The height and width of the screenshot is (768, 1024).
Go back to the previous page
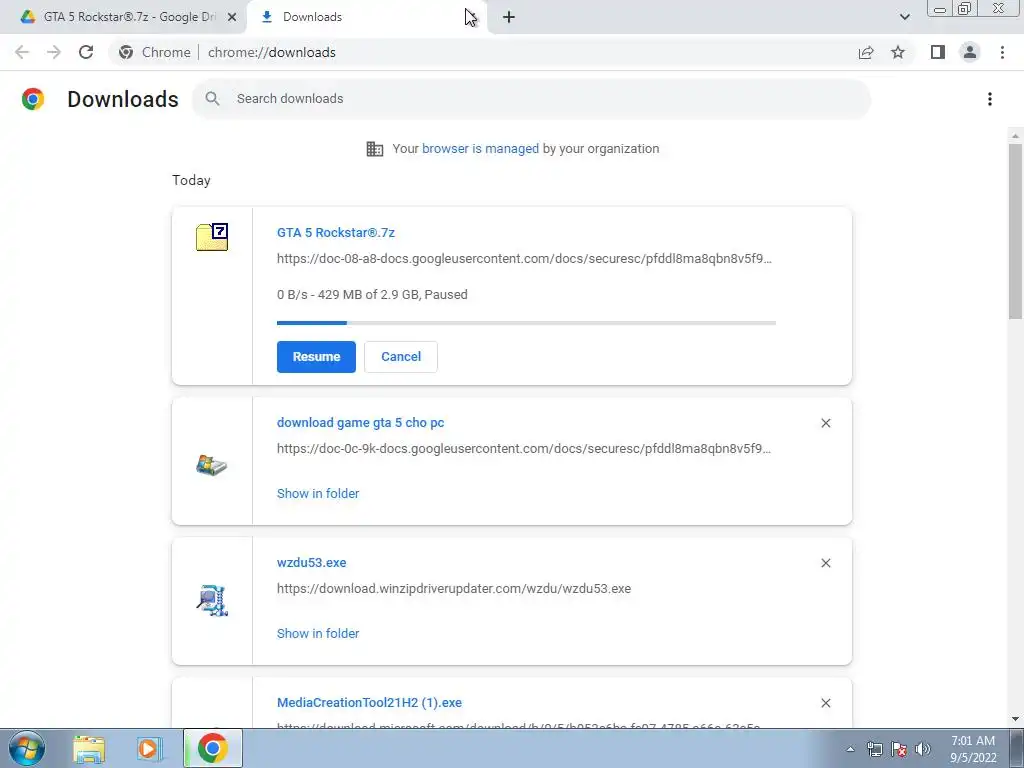22,52
